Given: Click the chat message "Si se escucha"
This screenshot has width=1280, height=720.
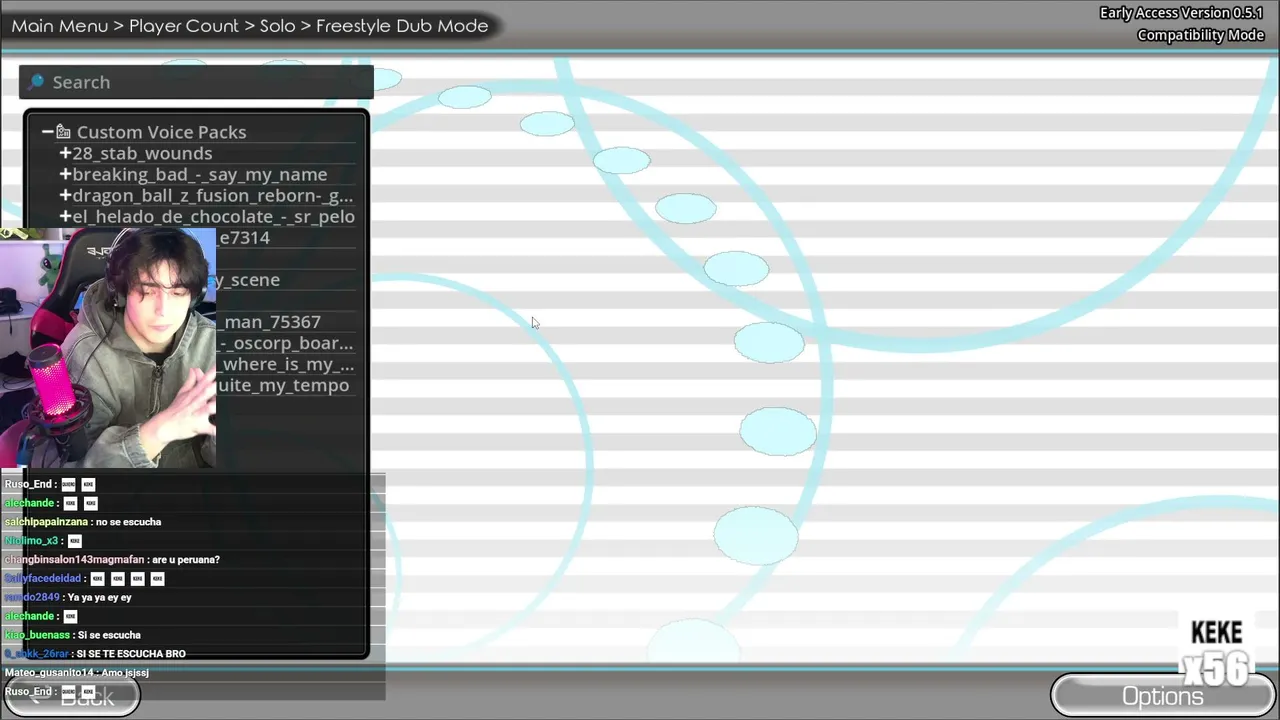Looking at the screenshot, I should (x=109, y=635).
